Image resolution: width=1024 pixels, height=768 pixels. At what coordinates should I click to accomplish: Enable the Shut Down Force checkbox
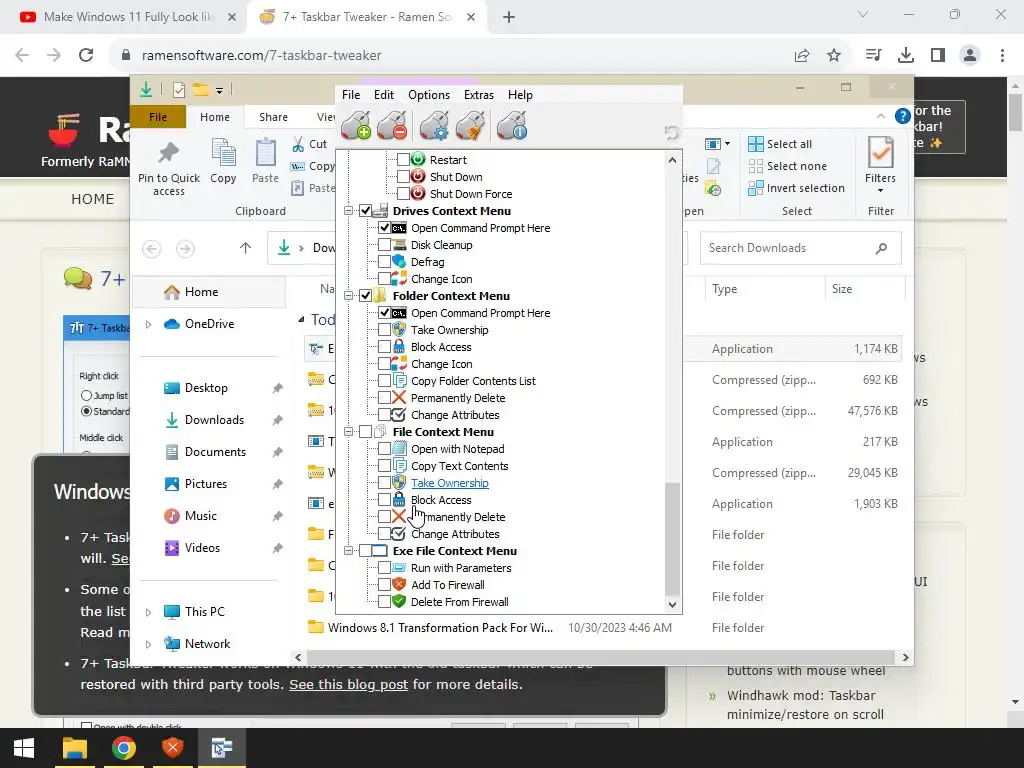[403, 193]
